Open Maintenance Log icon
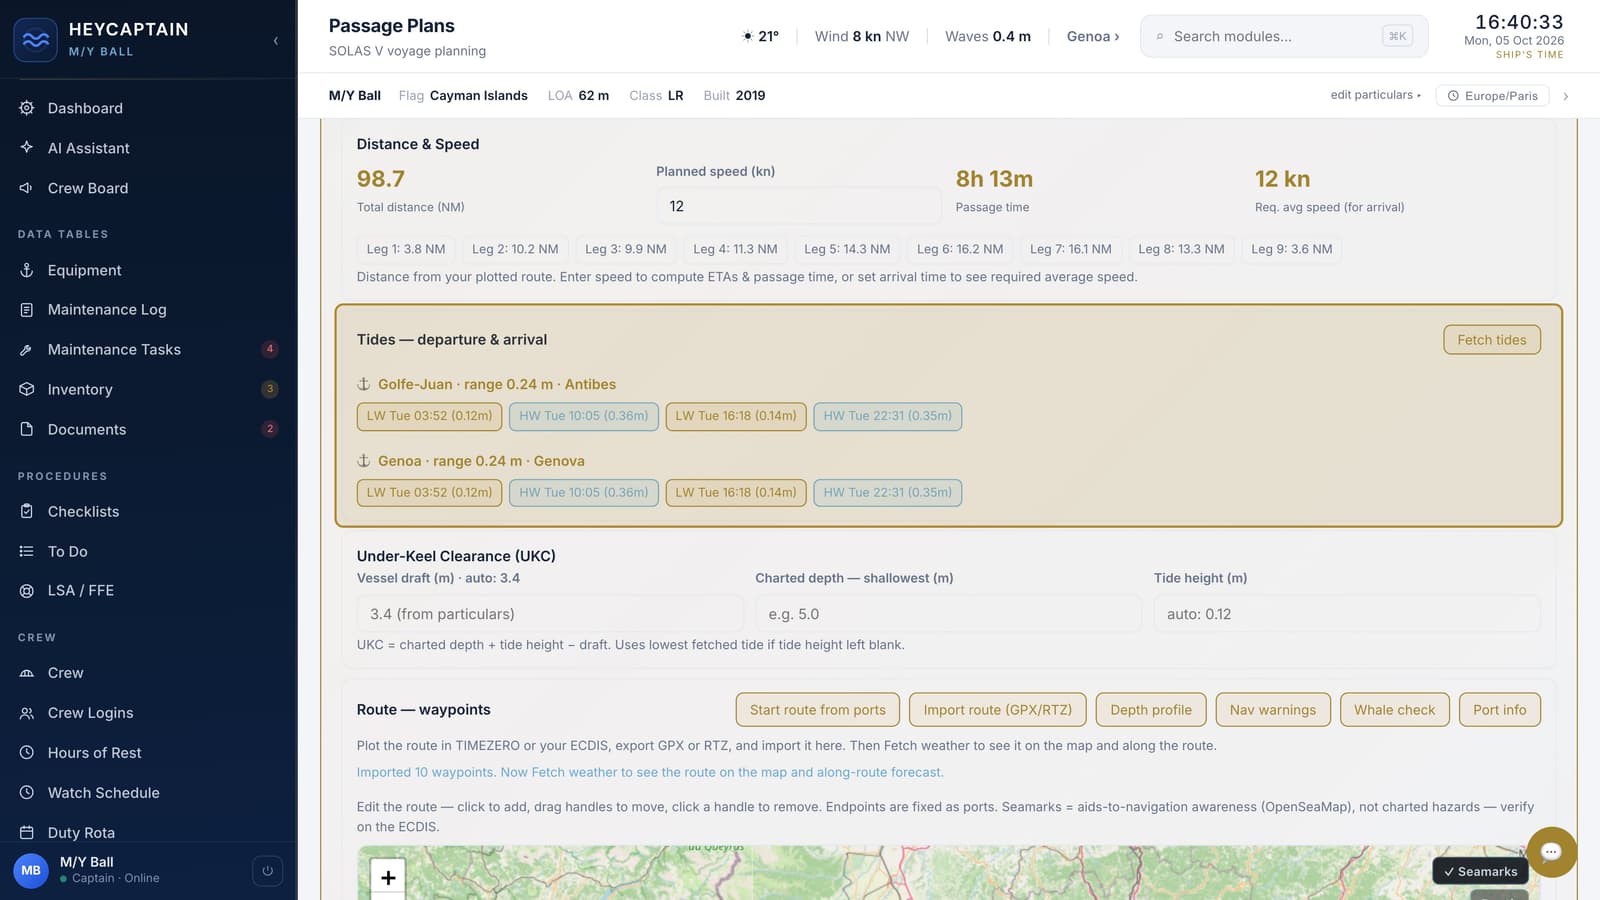The height and width of the screenshot is (900, 1600). pyautogui.click(x=27, y=310)
